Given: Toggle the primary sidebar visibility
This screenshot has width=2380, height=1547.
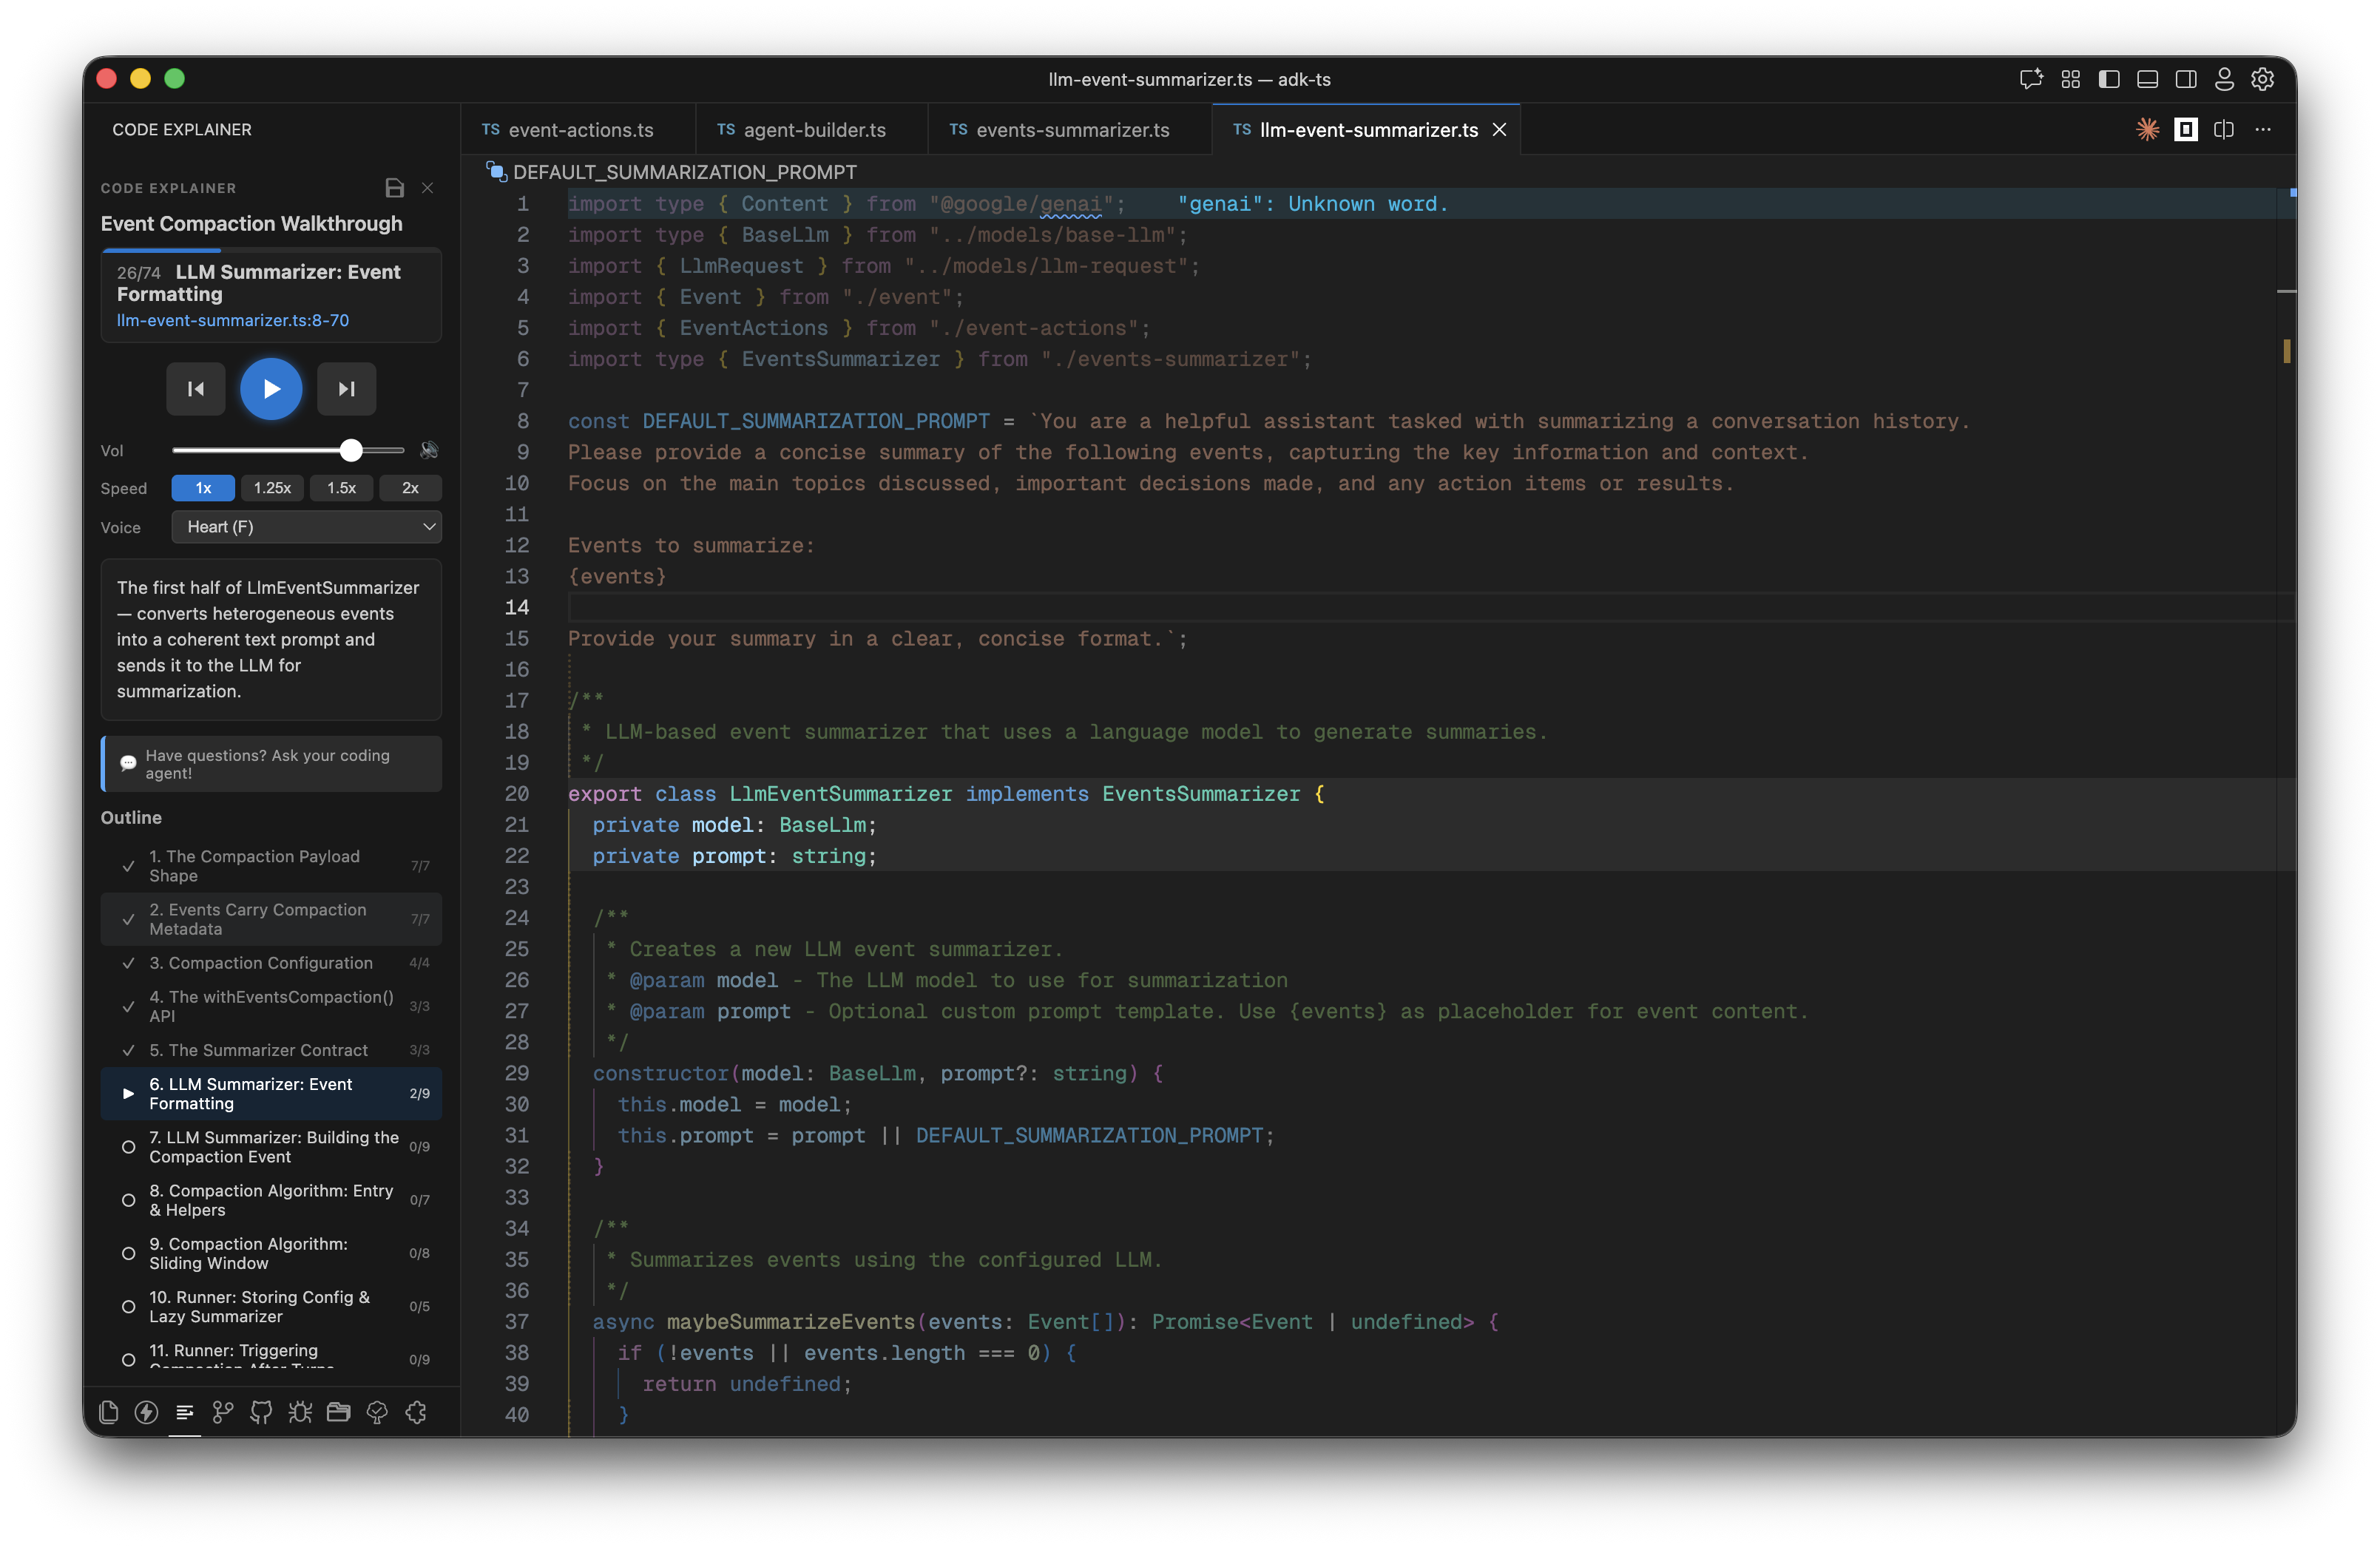Looking at the screenshot, I should click(x=2110, y=79).
